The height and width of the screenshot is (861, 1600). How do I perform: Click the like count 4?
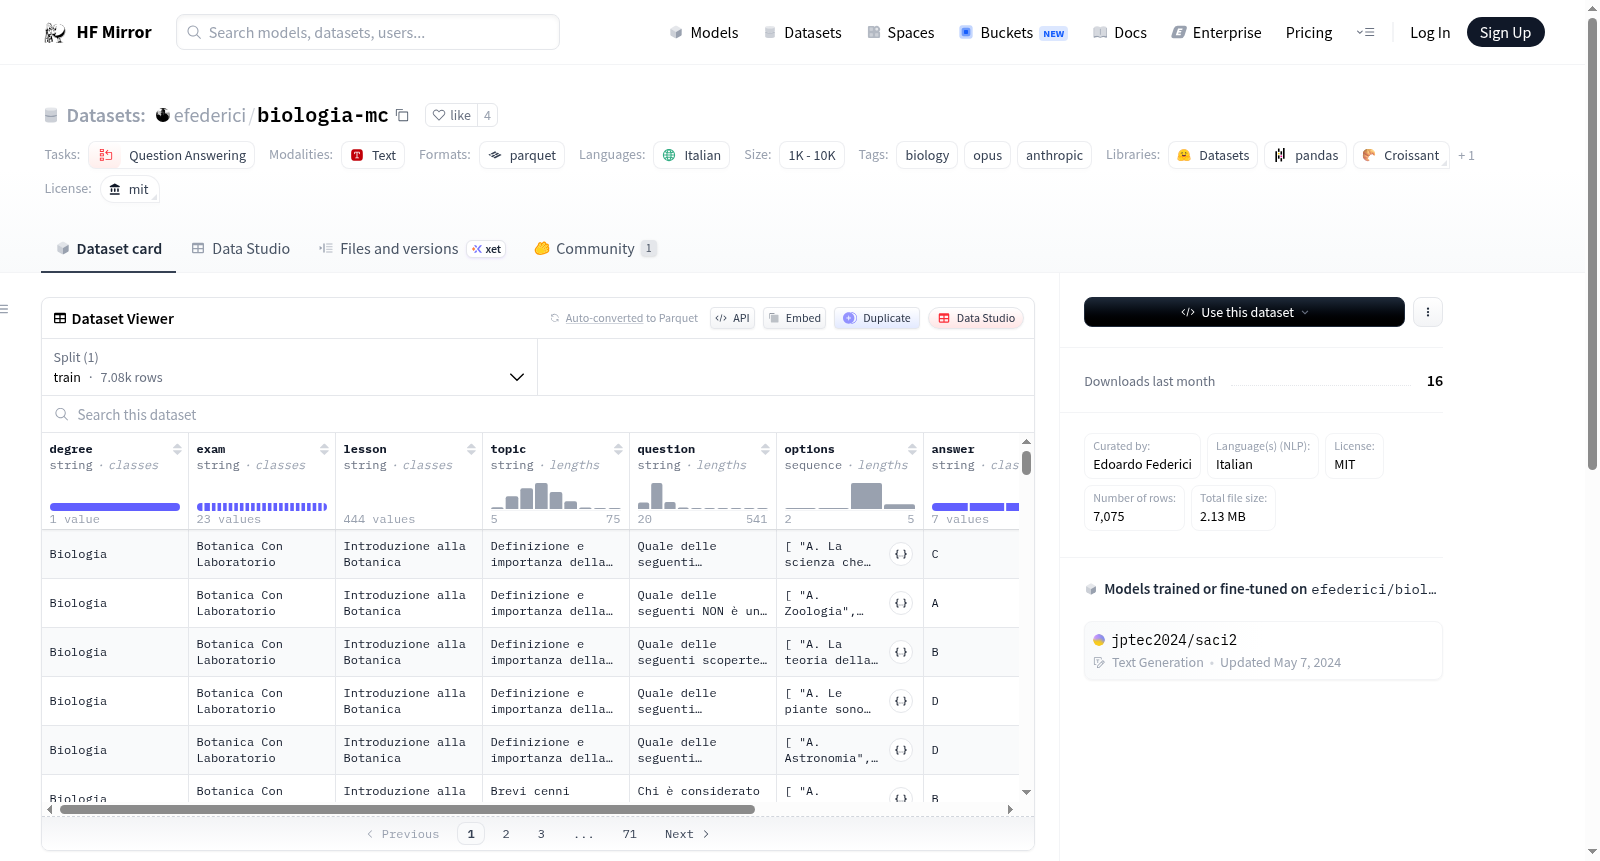click(487, 115)
